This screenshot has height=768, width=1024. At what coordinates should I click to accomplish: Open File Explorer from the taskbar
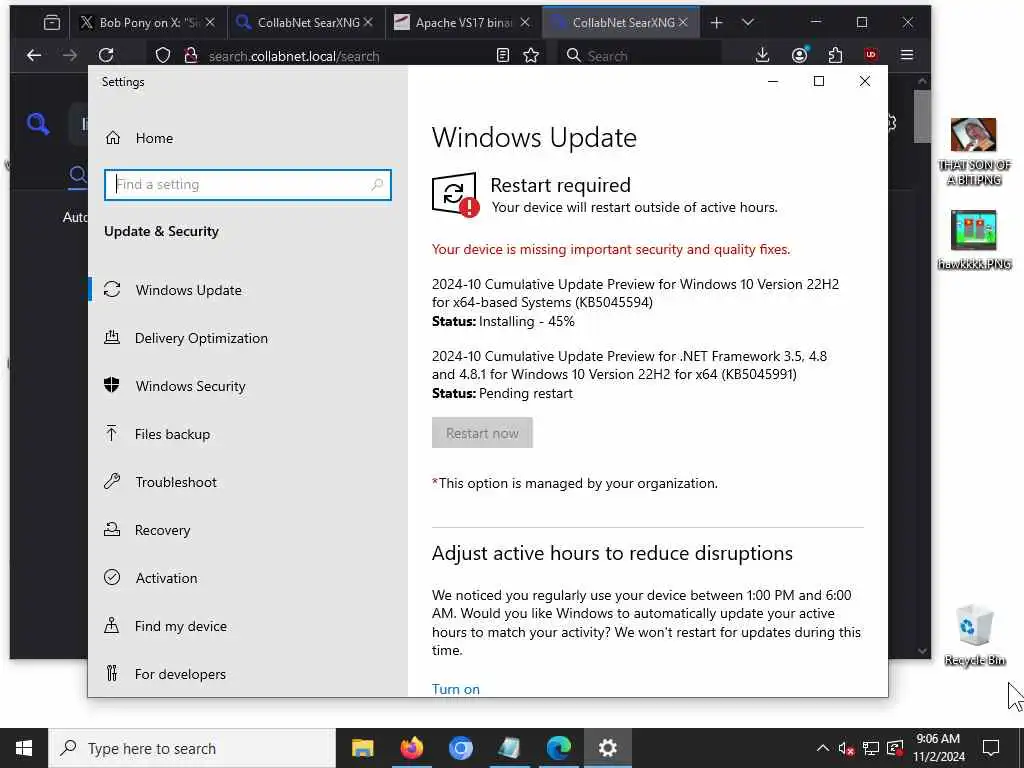click(362, 748)
